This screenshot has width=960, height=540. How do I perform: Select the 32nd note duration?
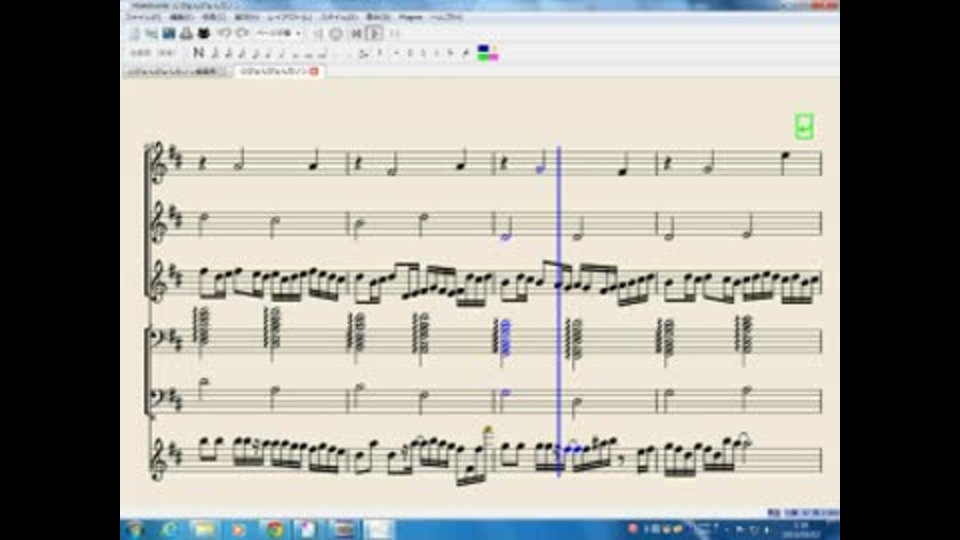point(228,53)
